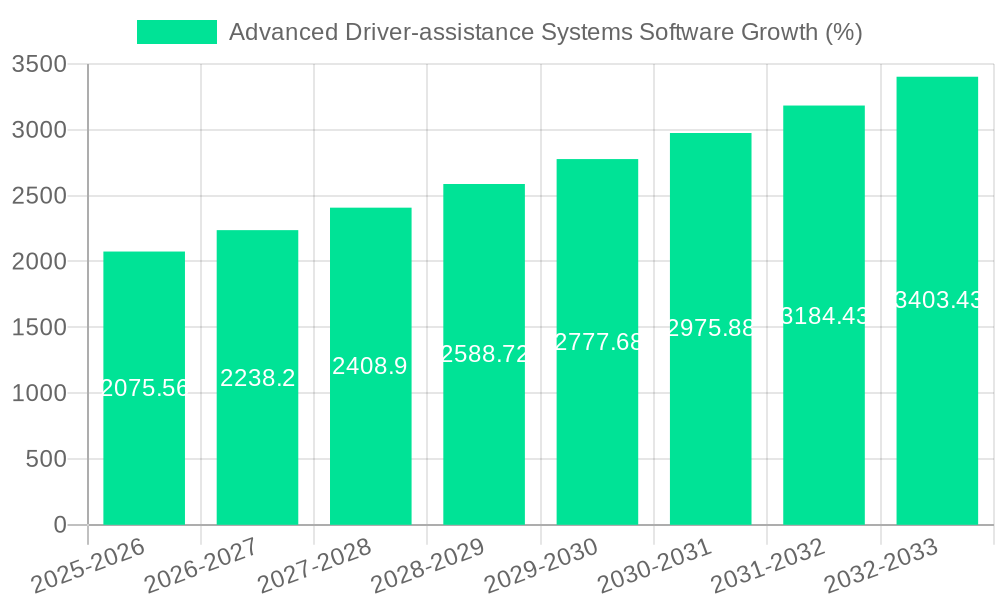Click the 3184.43 value label
Image resolution: width=1000 pixels, height=600 pixels.
click(823, 317)
